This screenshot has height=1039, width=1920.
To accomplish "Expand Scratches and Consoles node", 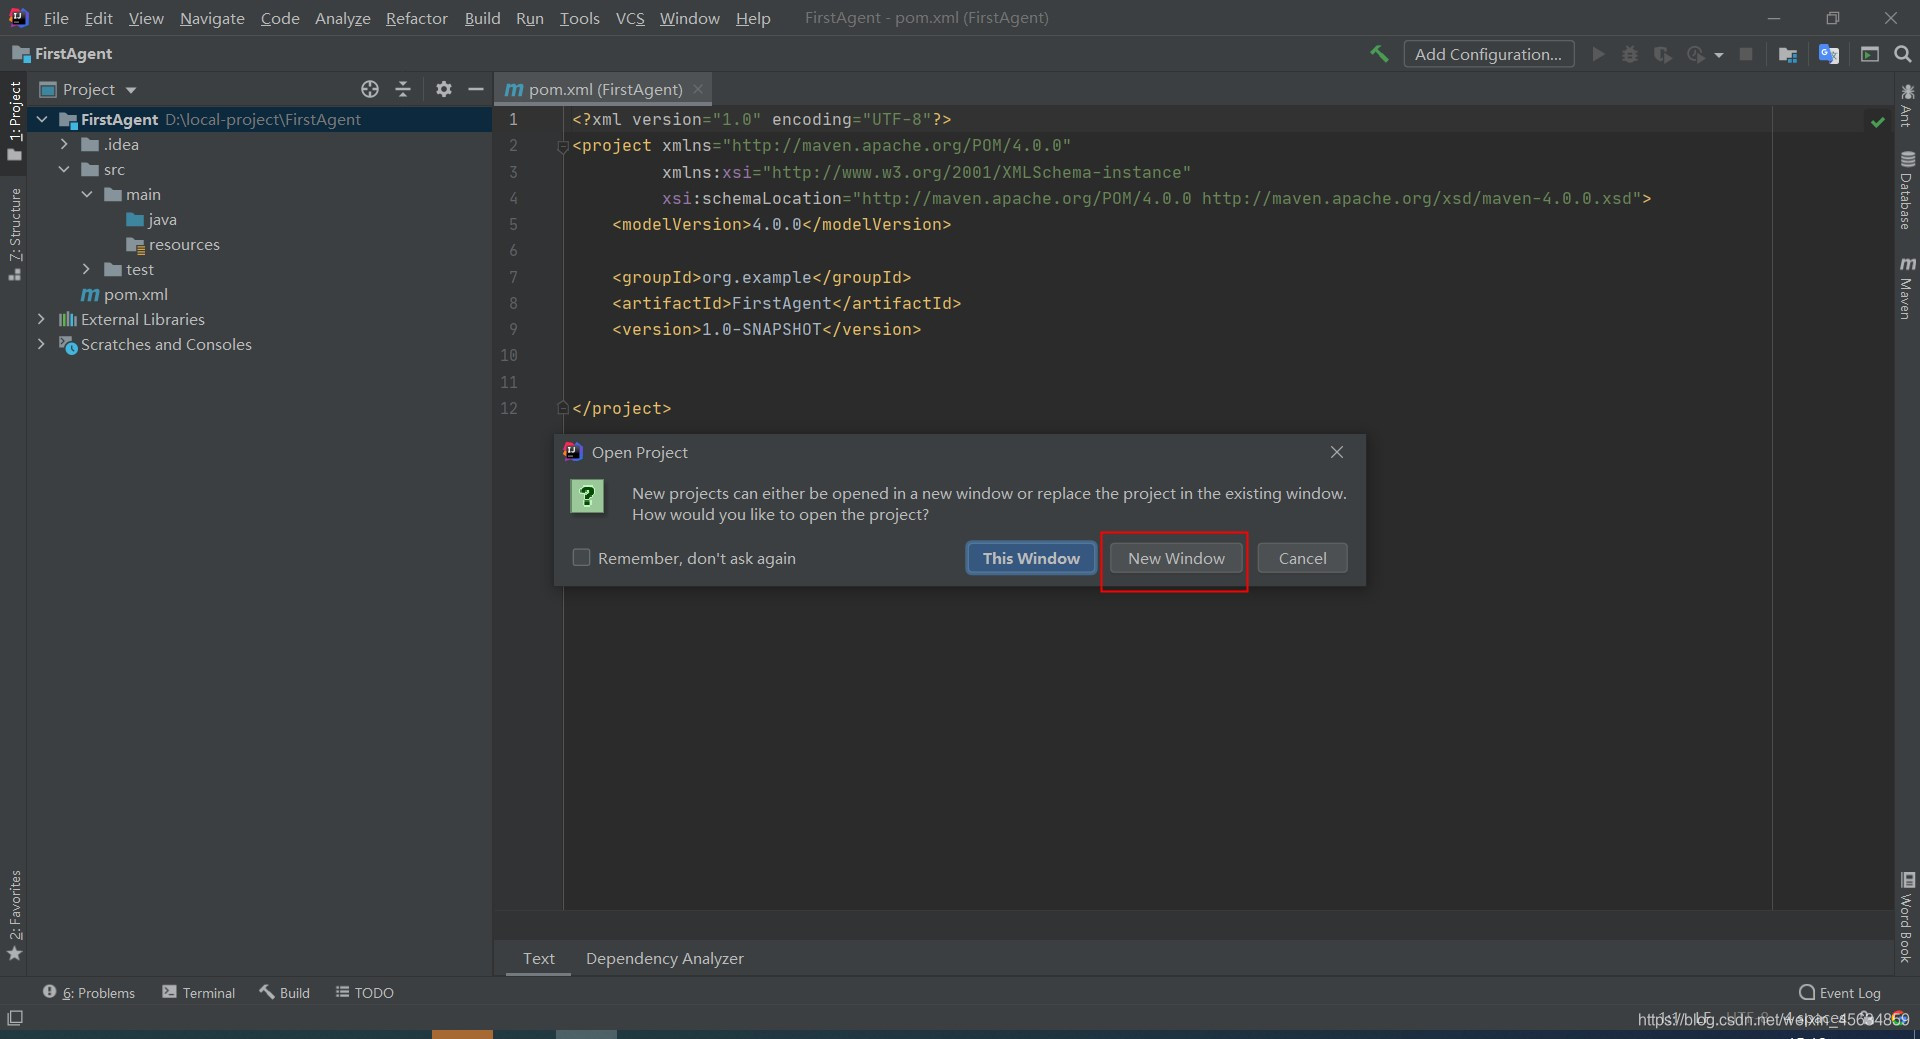I will 41,344.
